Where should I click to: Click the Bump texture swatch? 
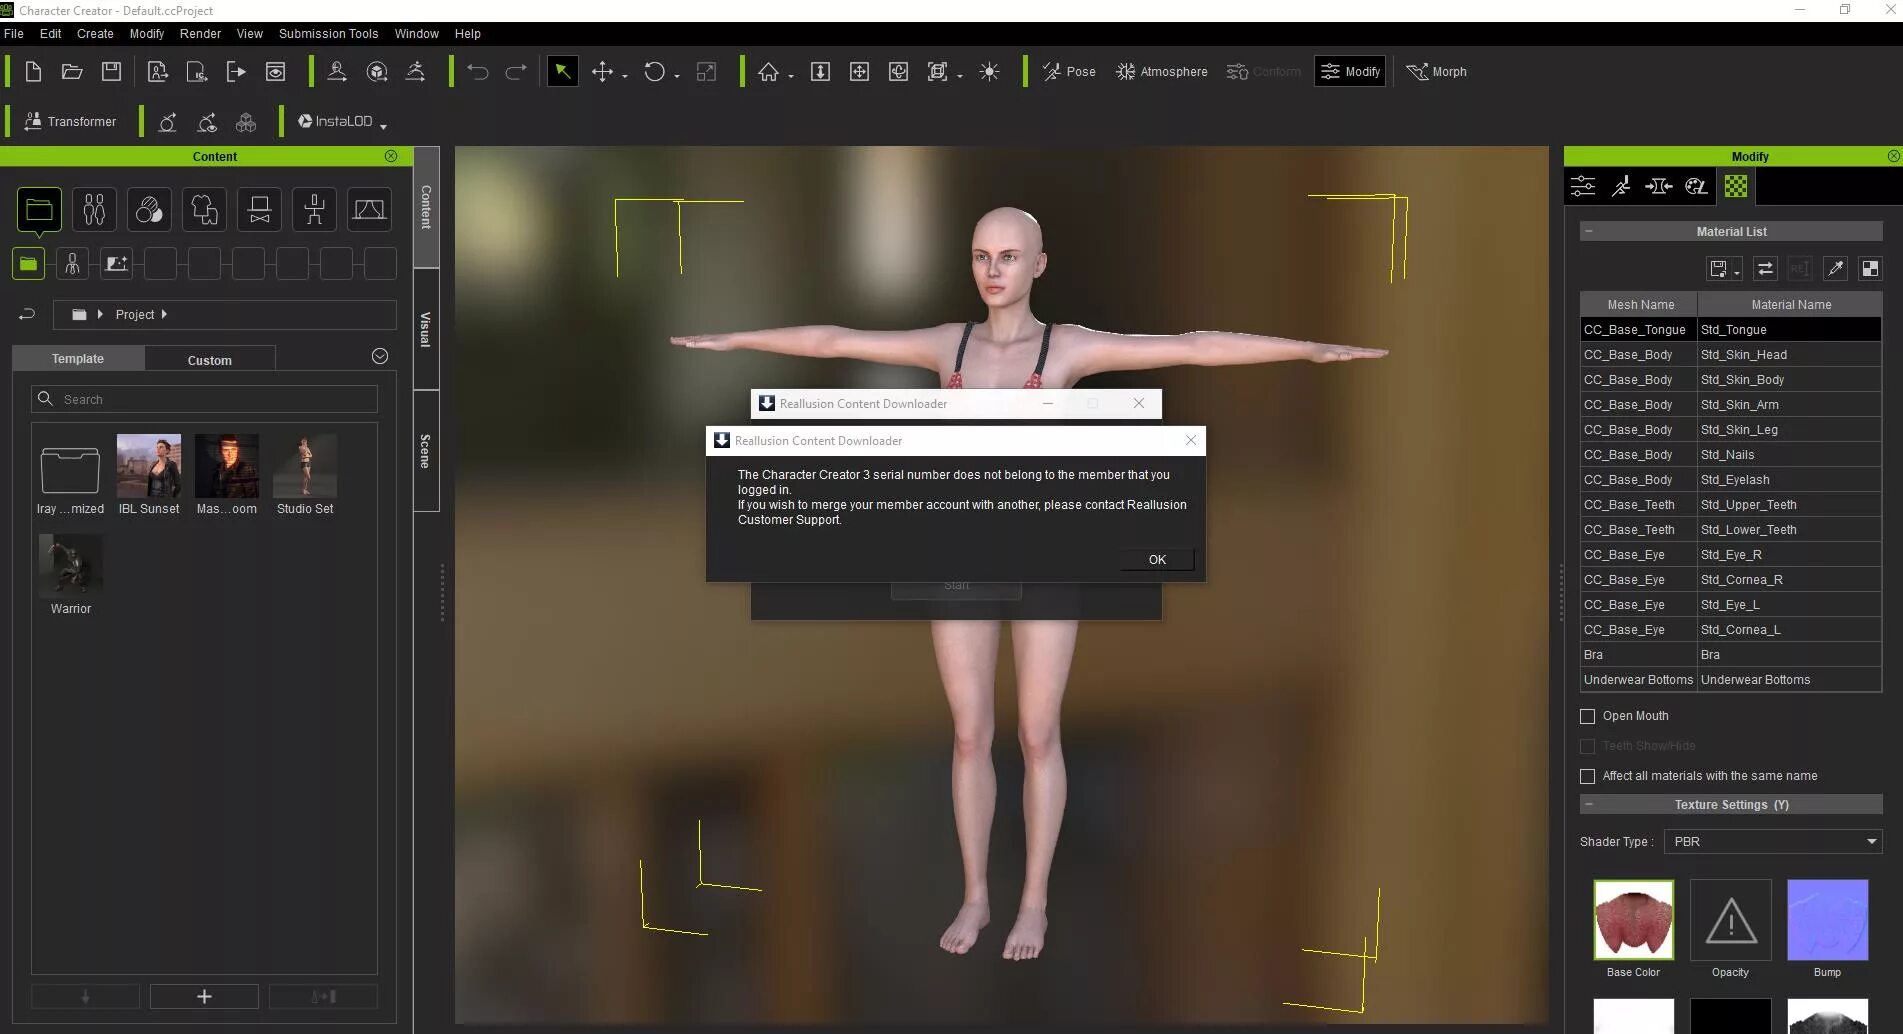pyautogui.click(x=1827, y=920)
